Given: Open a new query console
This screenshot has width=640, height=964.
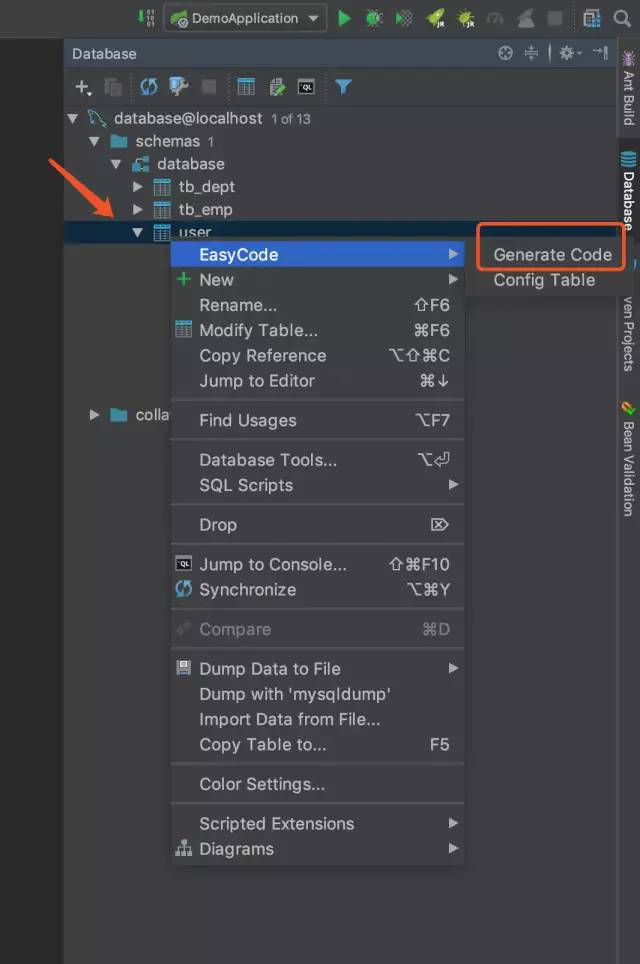Looking at the screenshot, I should (x=308, y=87).
